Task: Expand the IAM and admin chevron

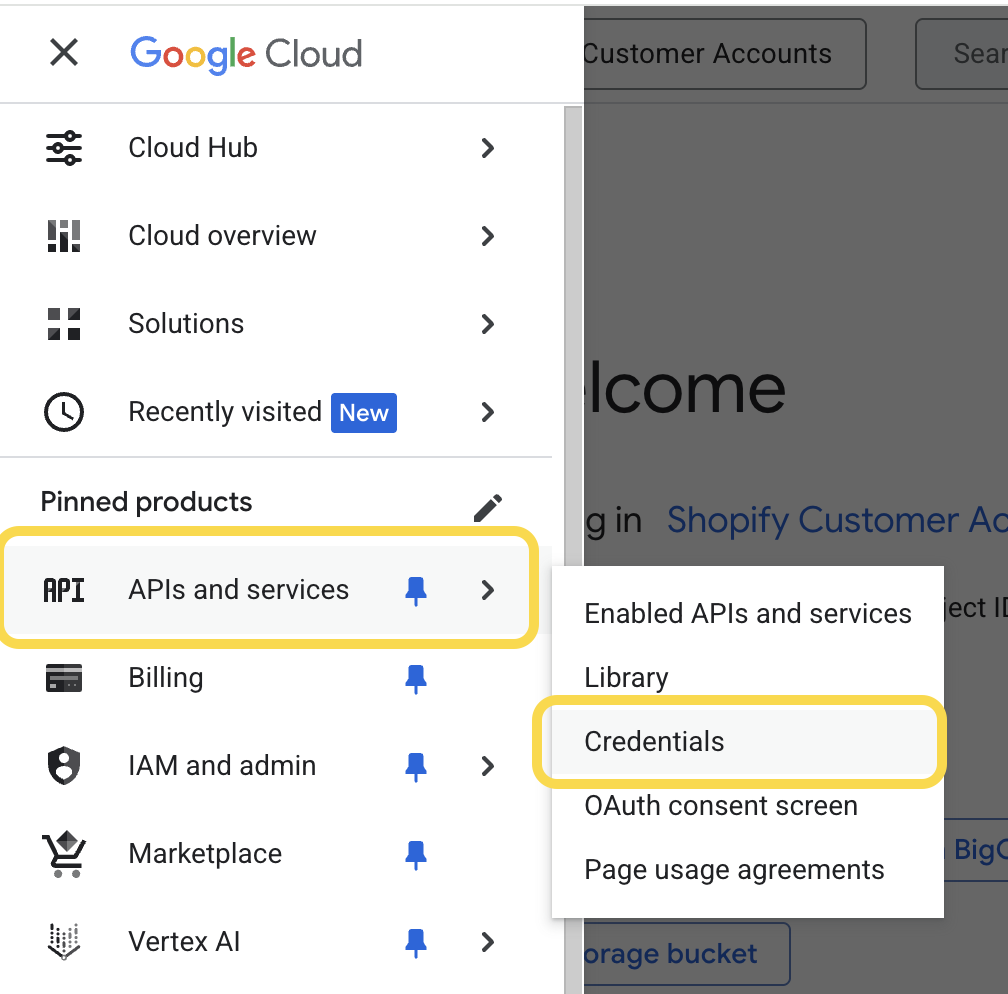Action: coord(488,766)
